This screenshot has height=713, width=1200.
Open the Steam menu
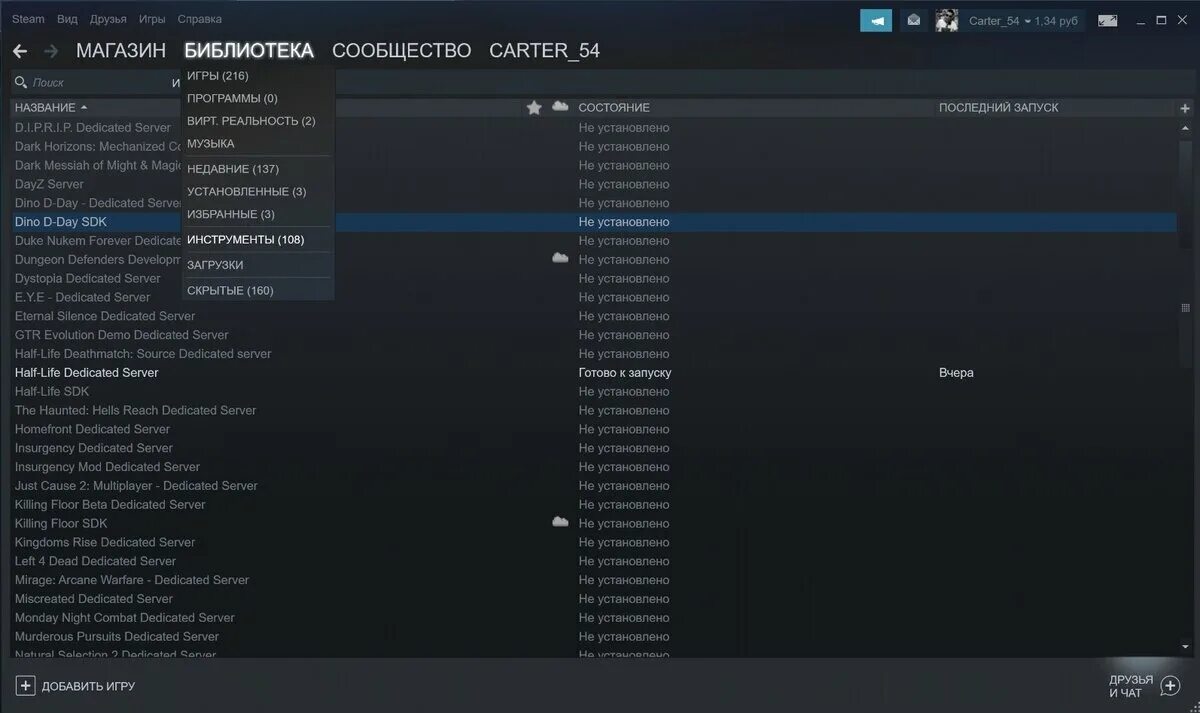pos(28,19)
